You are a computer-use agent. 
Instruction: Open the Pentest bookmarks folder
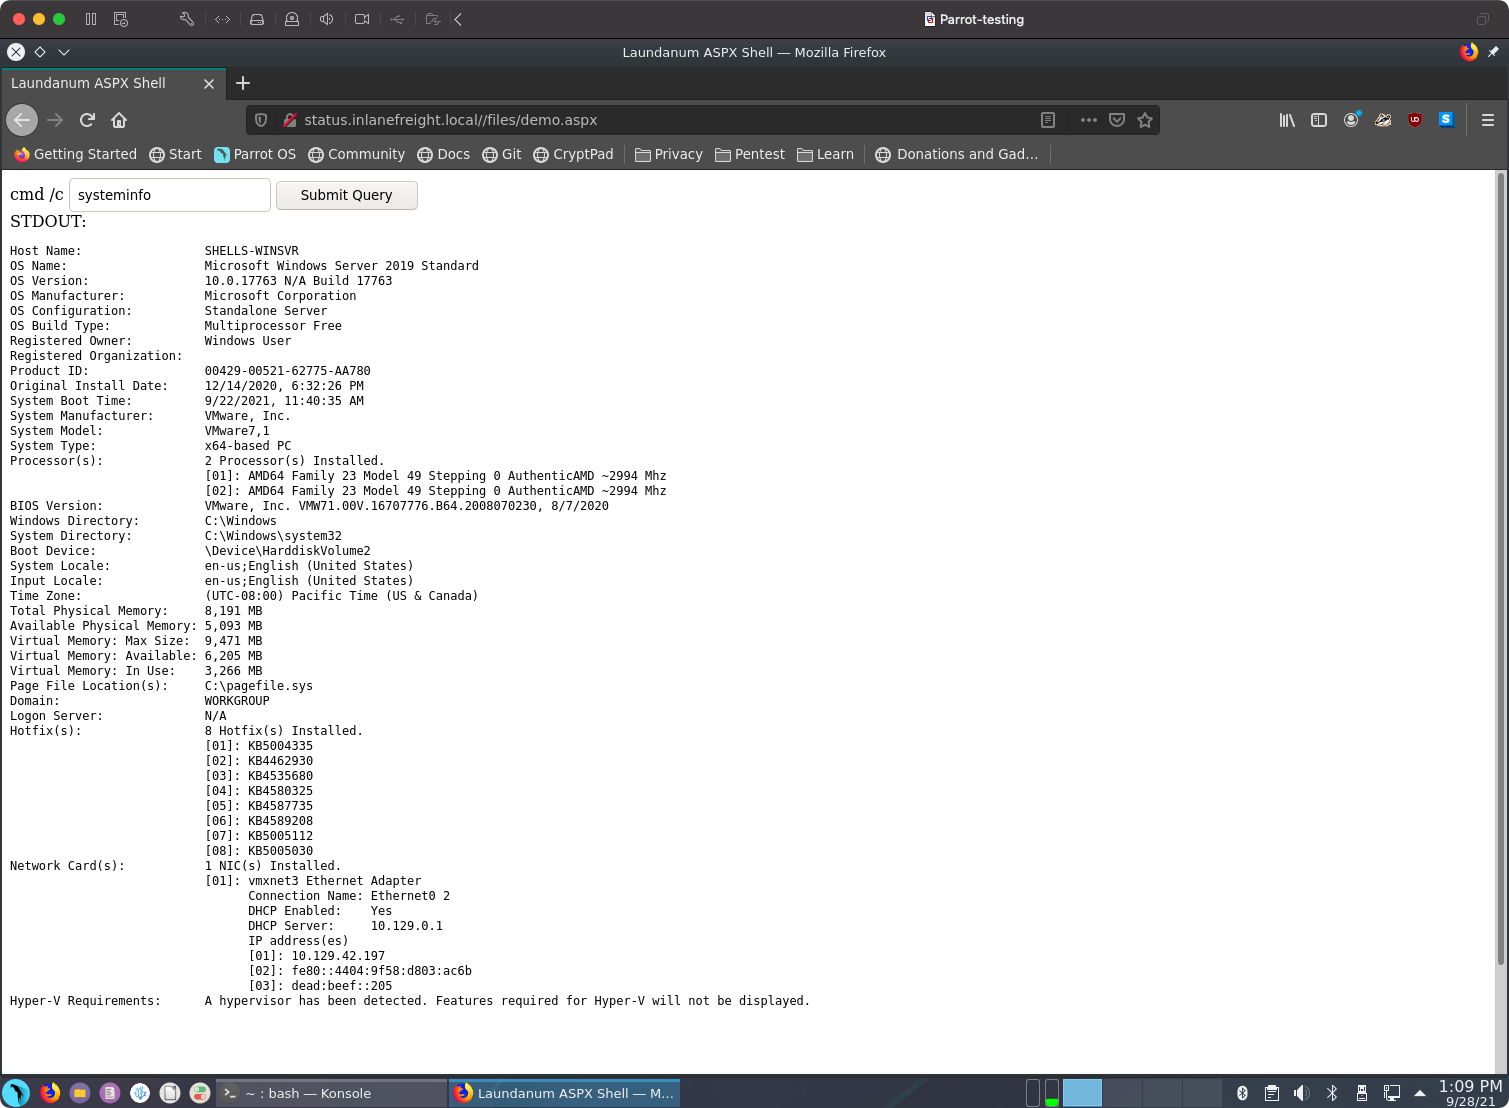(x=750, y=154)
